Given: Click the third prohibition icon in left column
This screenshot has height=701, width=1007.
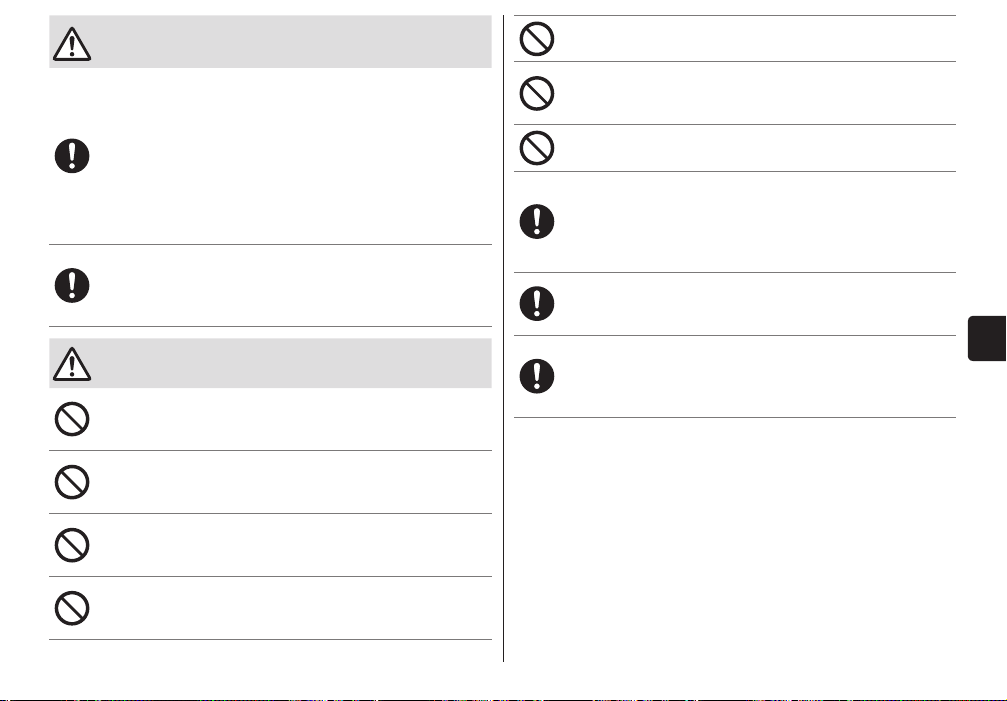Looking at the screenshot, I should click(x=72, y=545).
